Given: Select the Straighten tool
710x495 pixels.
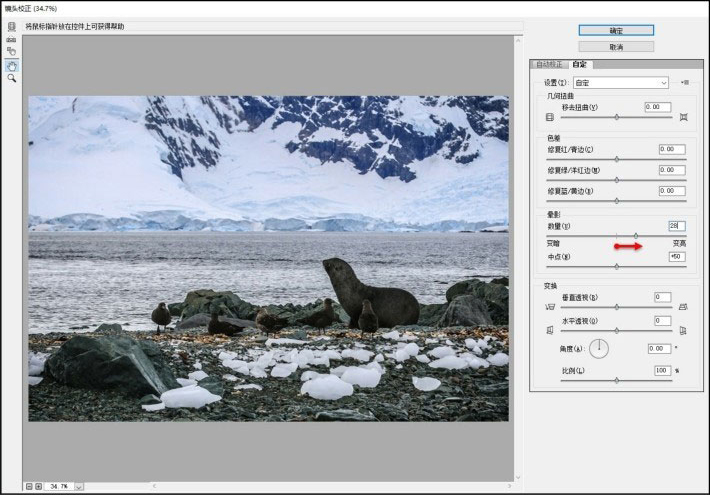Looking at the screenshot, I should coord(12,39).
